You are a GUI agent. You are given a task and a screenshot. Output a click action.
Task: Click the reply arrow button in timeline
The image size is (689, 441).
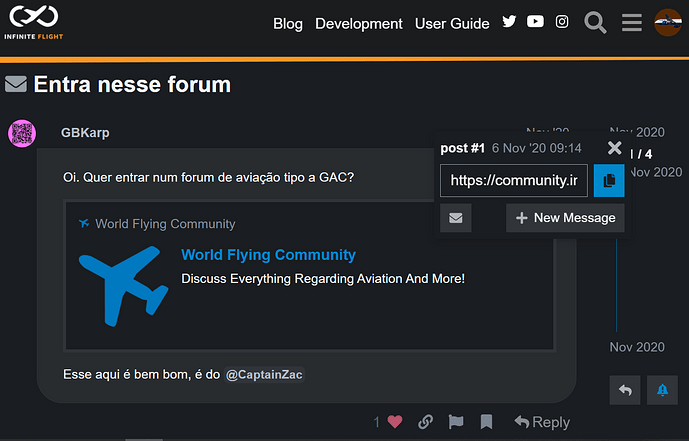(625, 390)
